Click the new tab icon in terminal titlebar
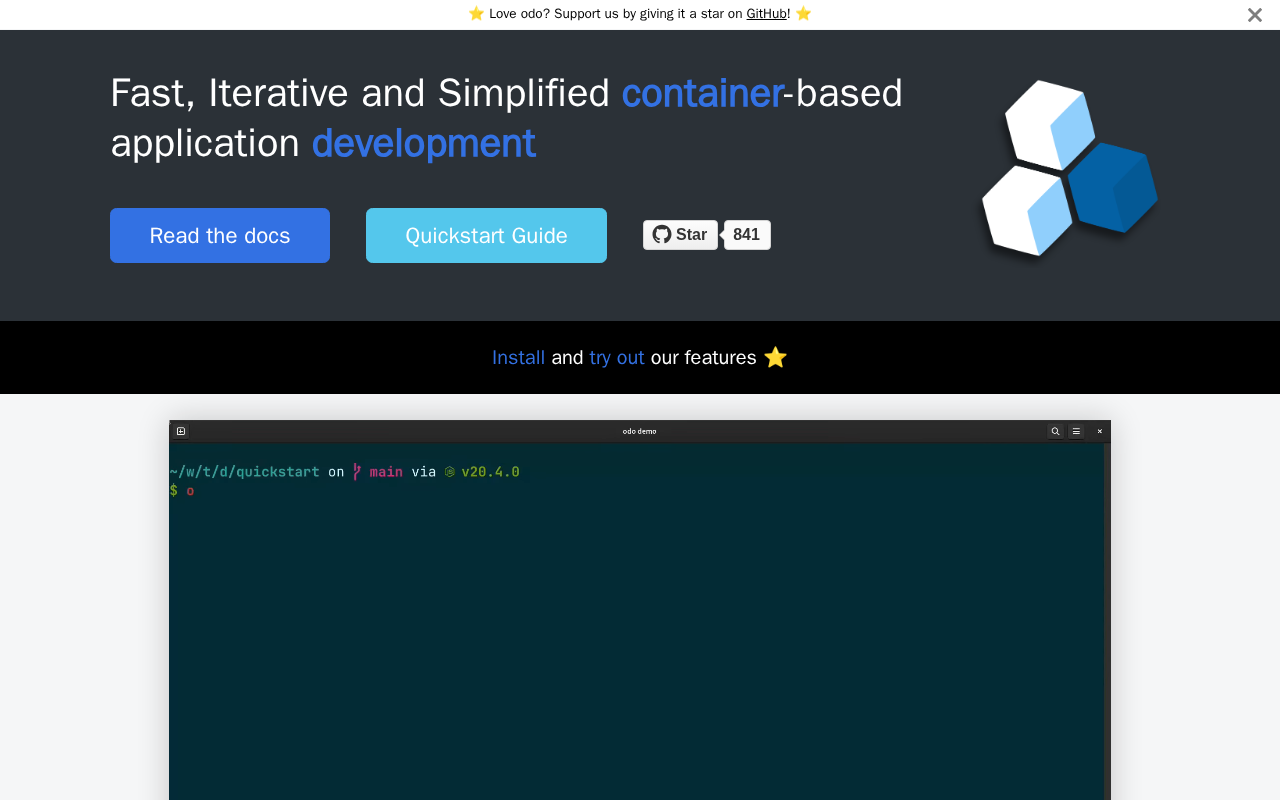The image size is (1280, 800). click(x=181, y=431)
